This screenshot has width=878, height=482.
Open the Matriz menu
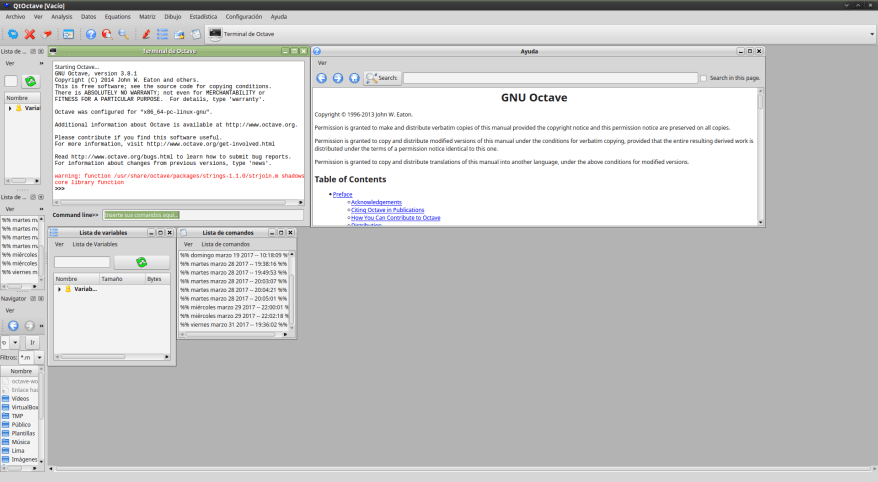[147, 17]
